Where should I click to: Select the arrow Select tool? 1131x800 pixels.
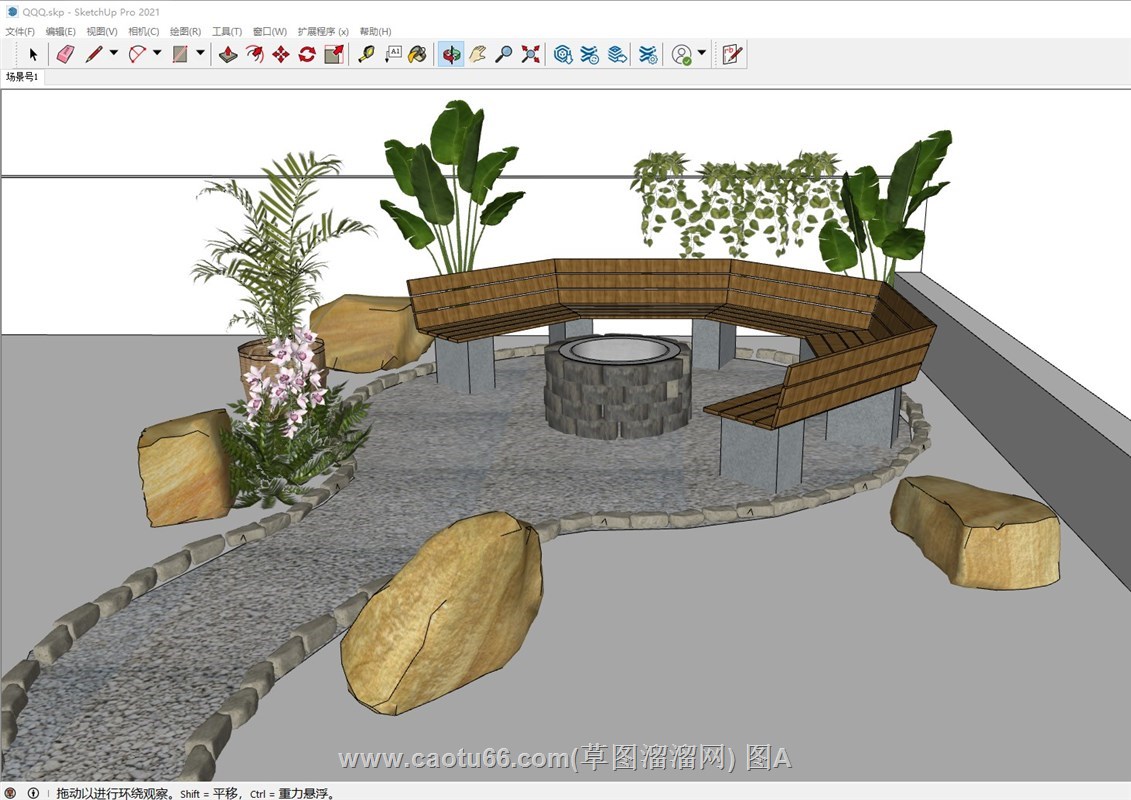[33, 54]
